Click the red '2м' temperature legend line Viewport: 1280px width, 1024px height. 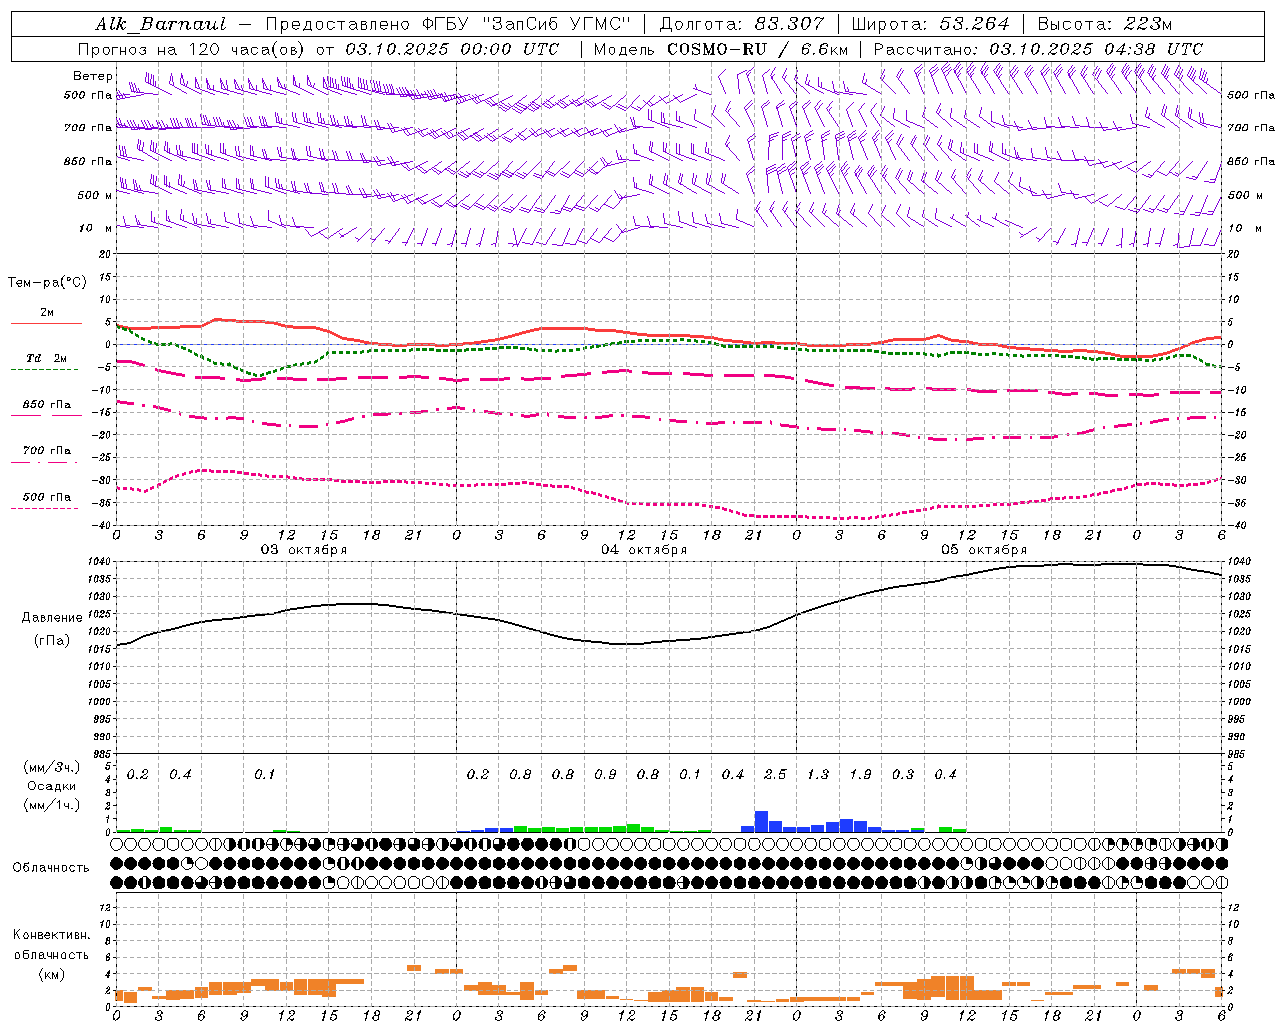point(46,323)
